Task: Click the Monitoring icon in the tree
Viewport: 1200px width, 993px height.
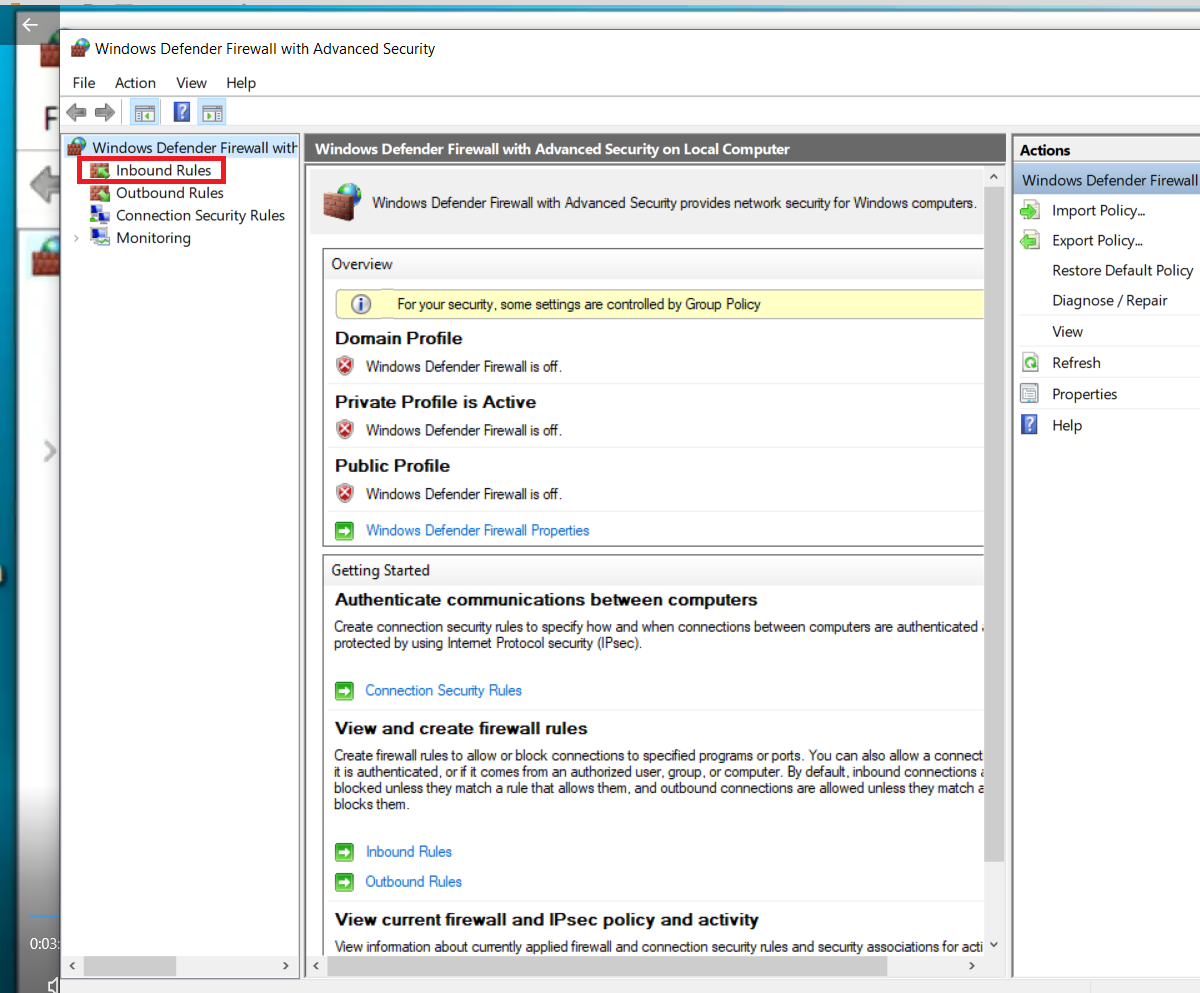Action: [x=99, y=237]
